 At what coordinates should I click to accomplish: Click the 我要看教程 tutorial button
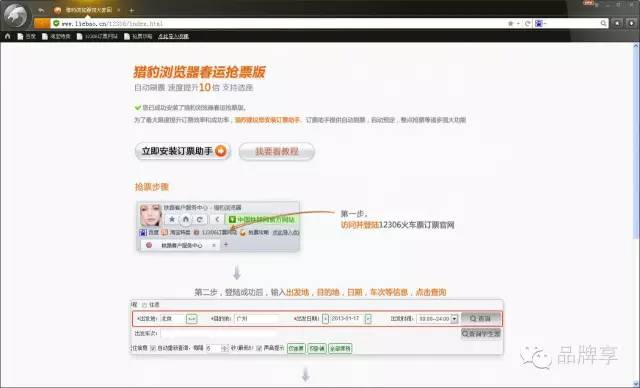pos(277,151)
